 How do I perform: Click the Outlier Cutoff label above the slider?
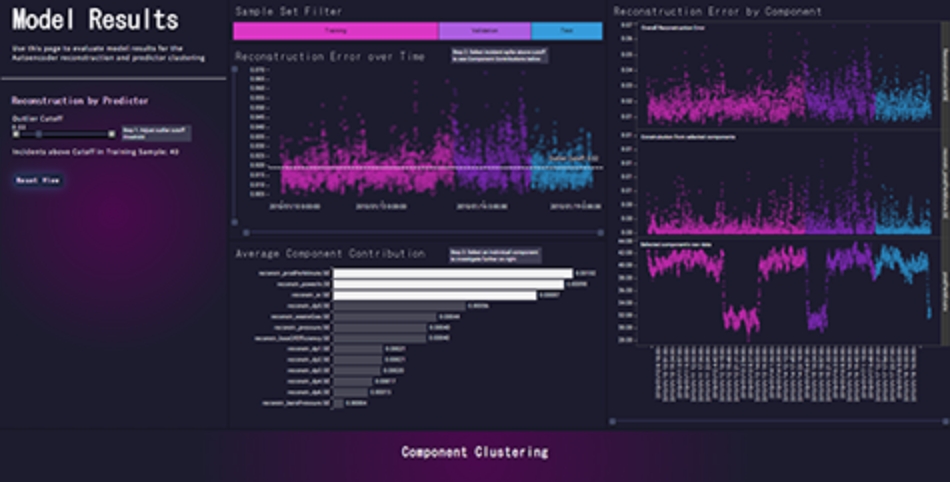click(x=37, y=119)
